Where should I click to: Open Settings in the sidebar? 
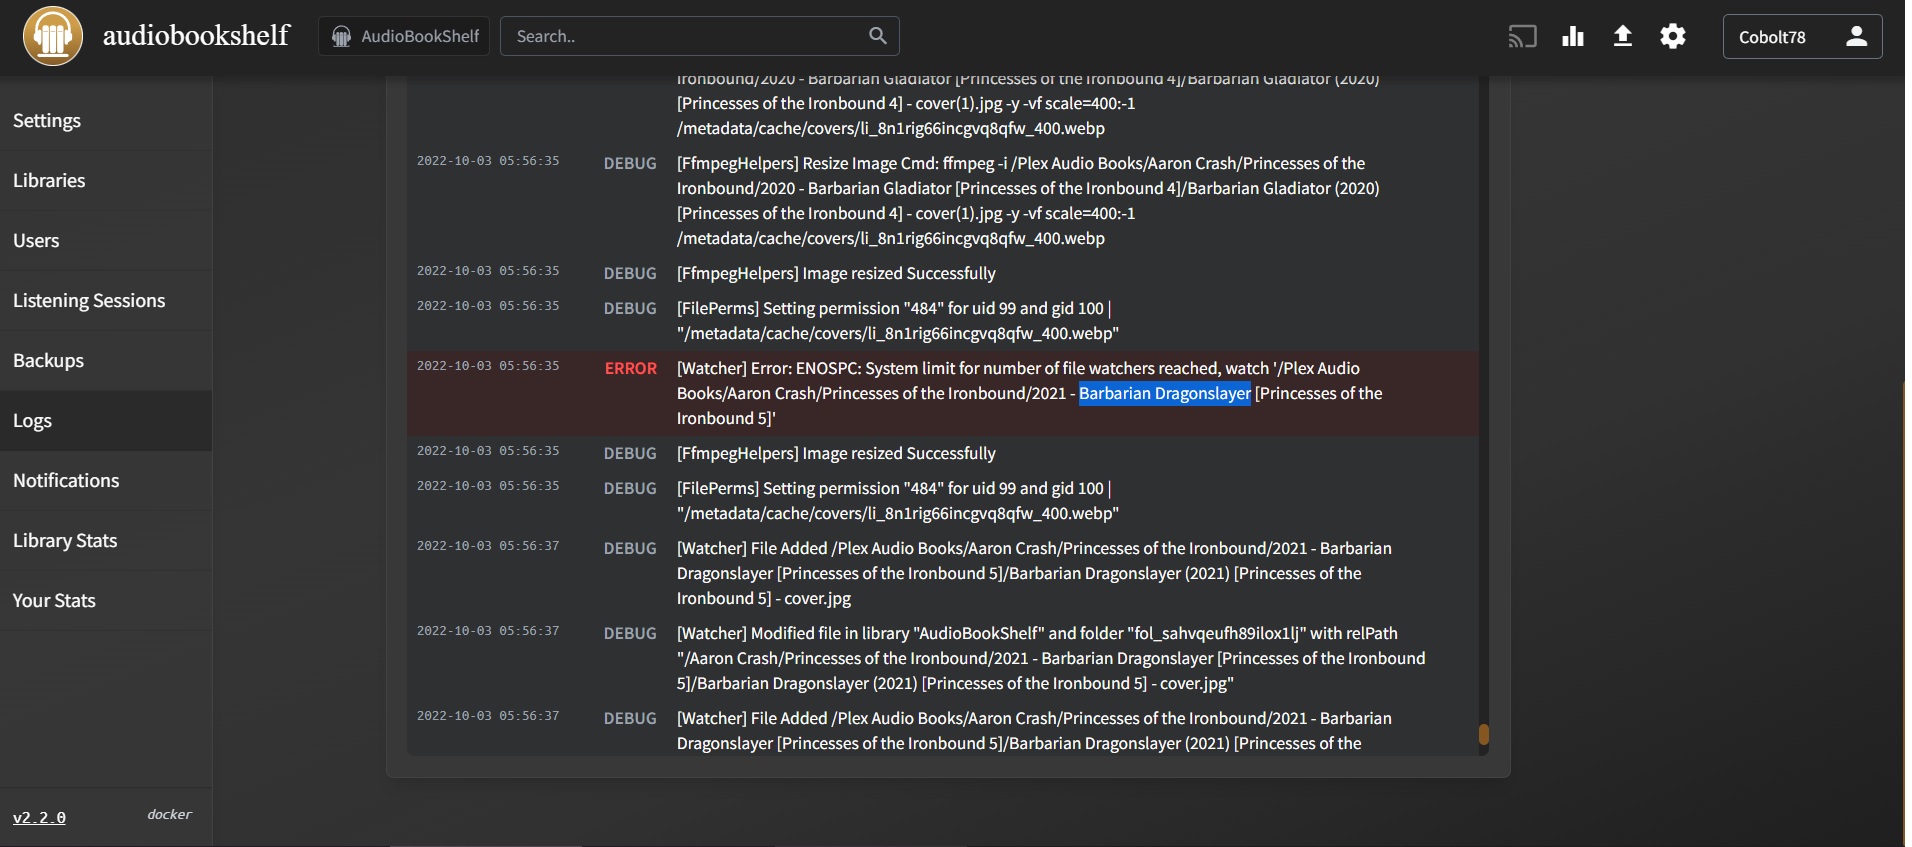[x=106, y=120]
